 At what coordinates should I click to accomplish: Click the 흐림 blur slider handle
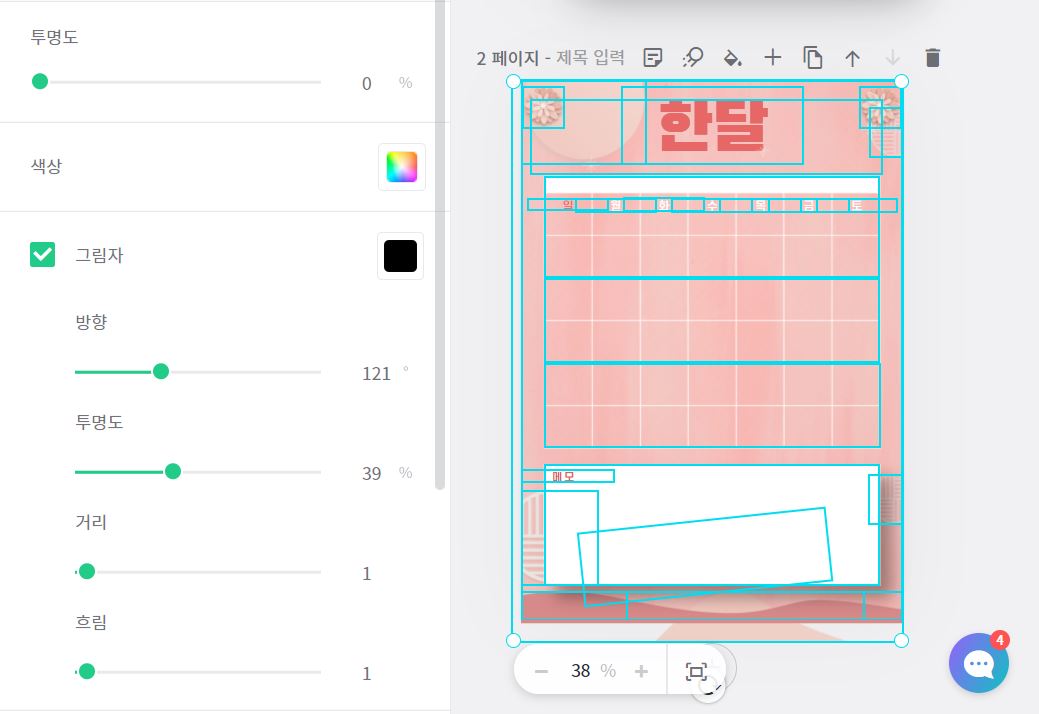point(87,672)
